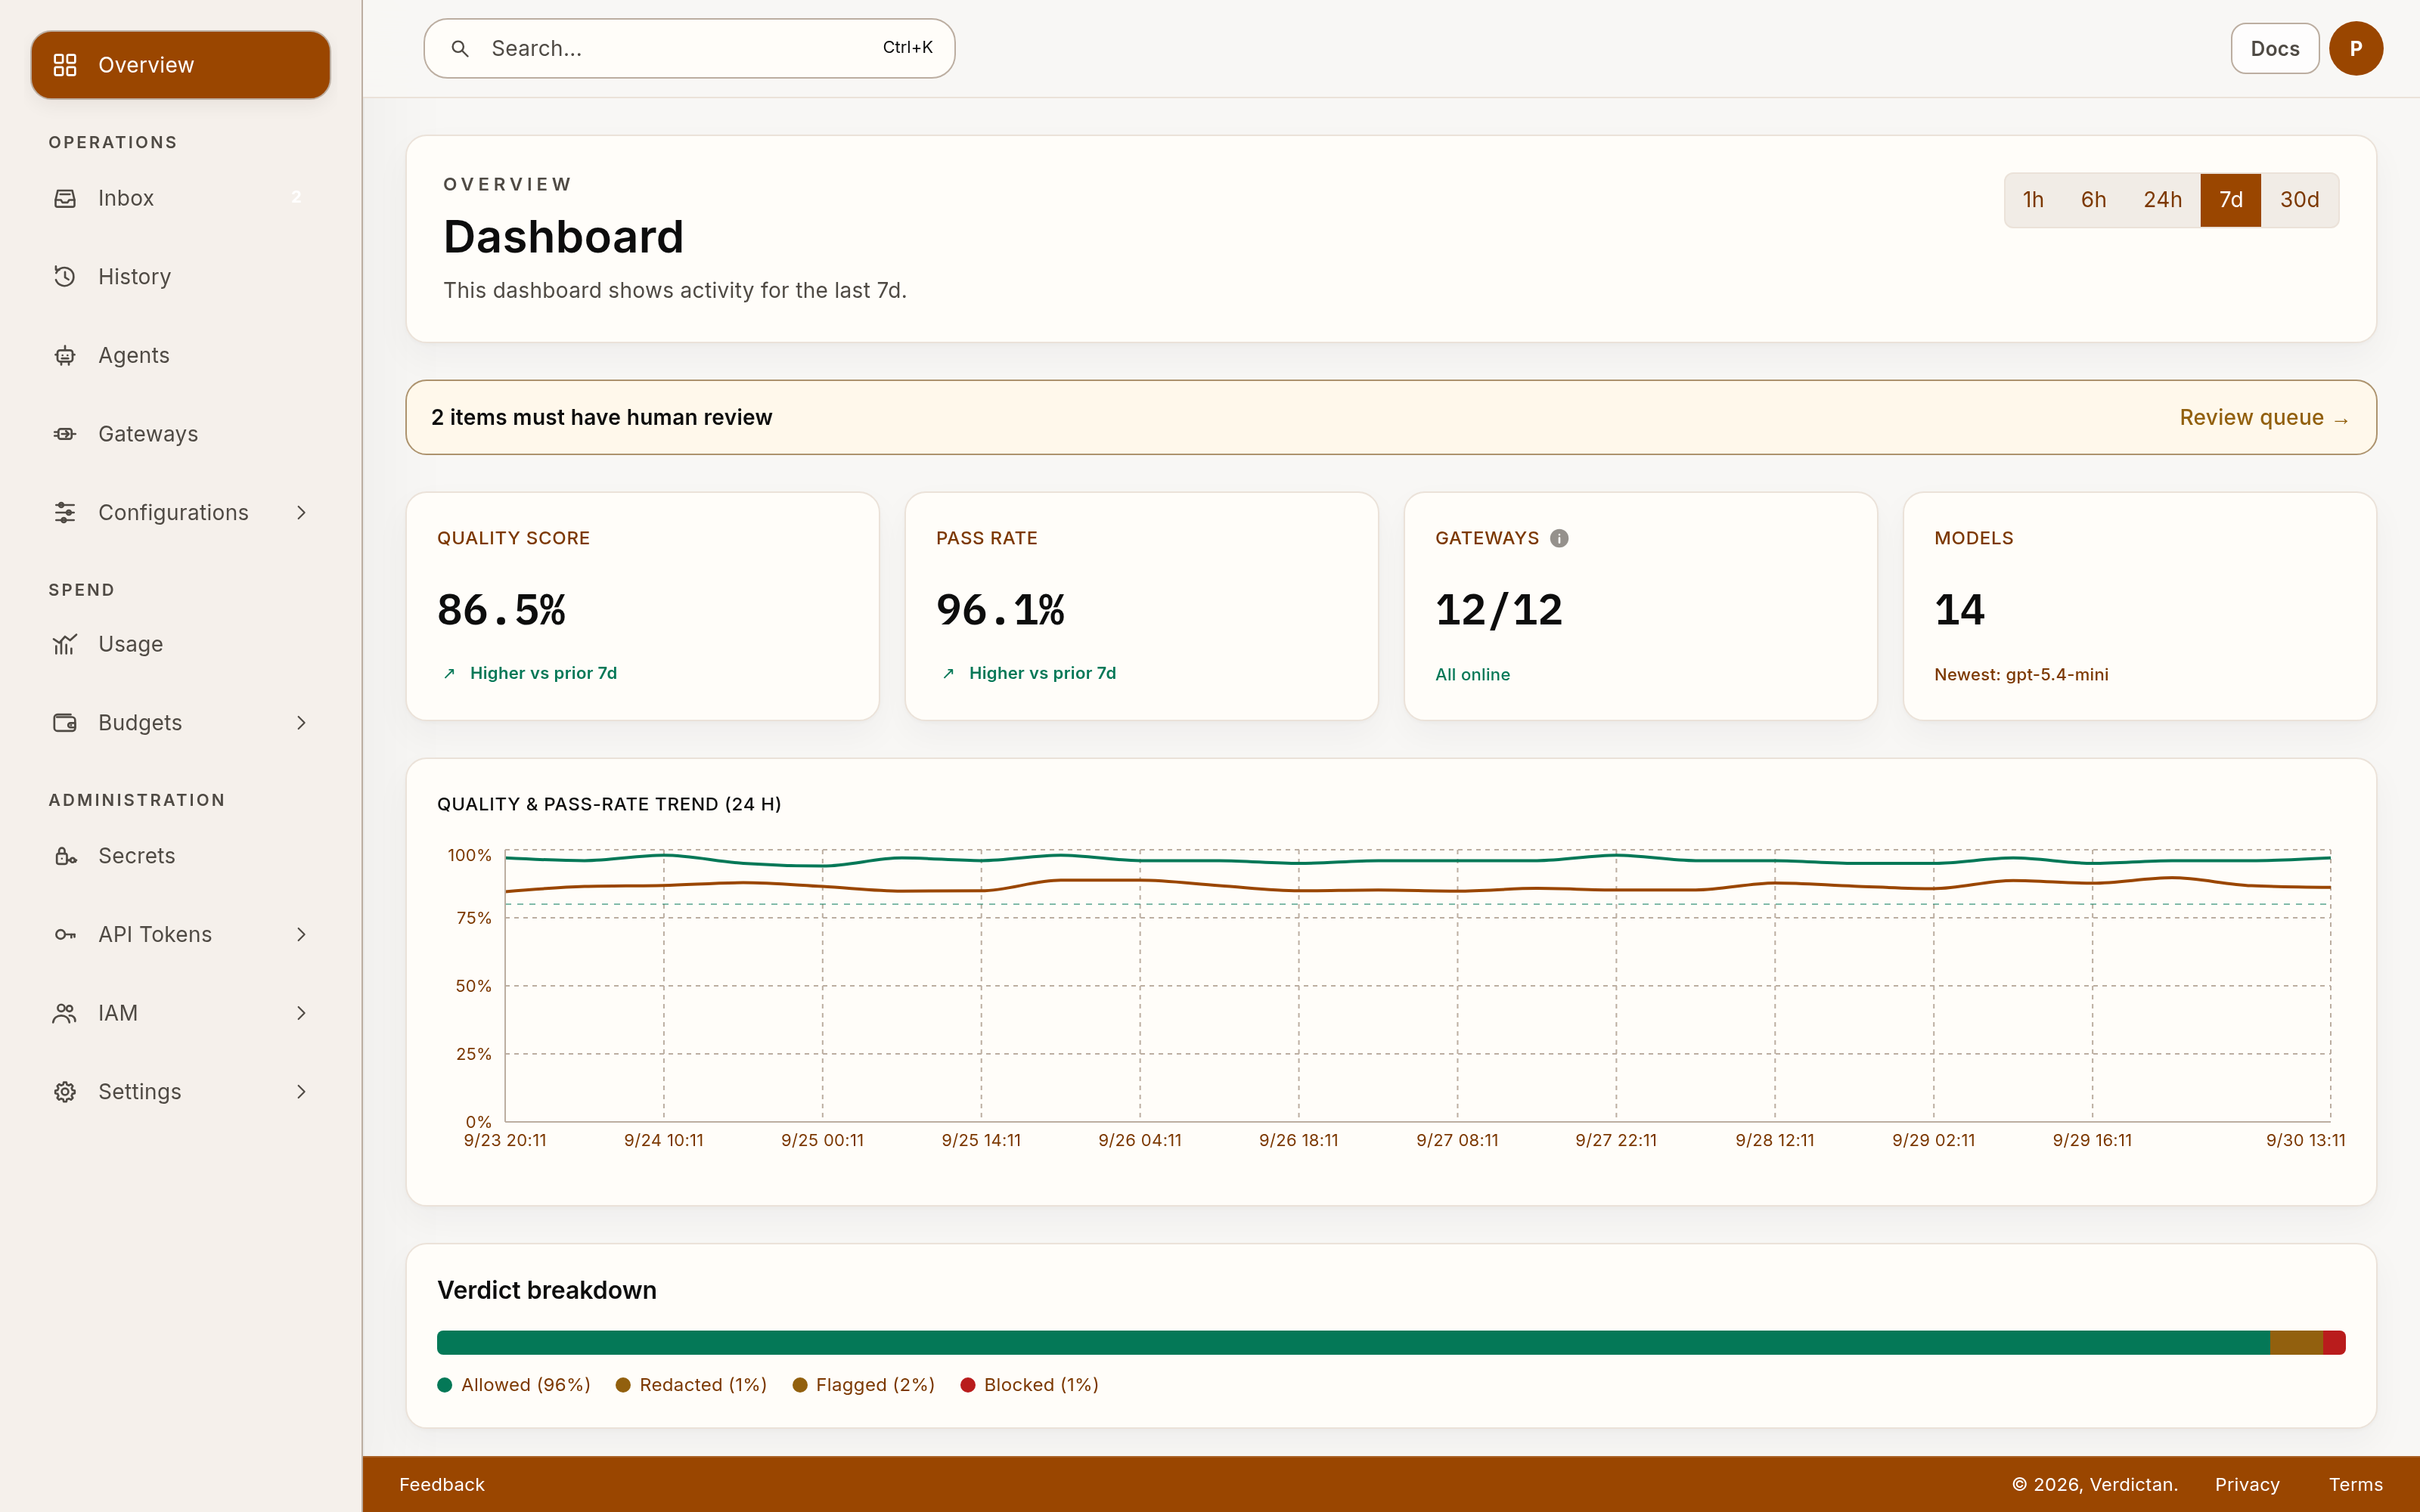Viewport: 2420px width, 1512px height.
Task: Click the Inbox unread count badge
Action: 296,198
